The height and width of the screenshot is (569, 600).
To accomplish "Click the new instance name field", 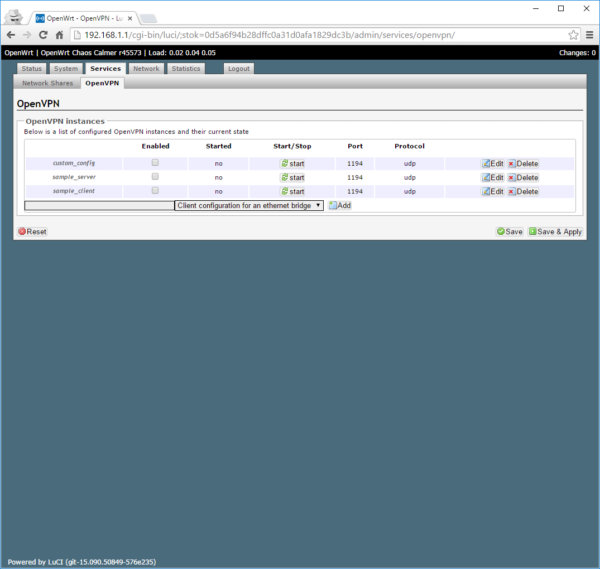I will [98, 205].
